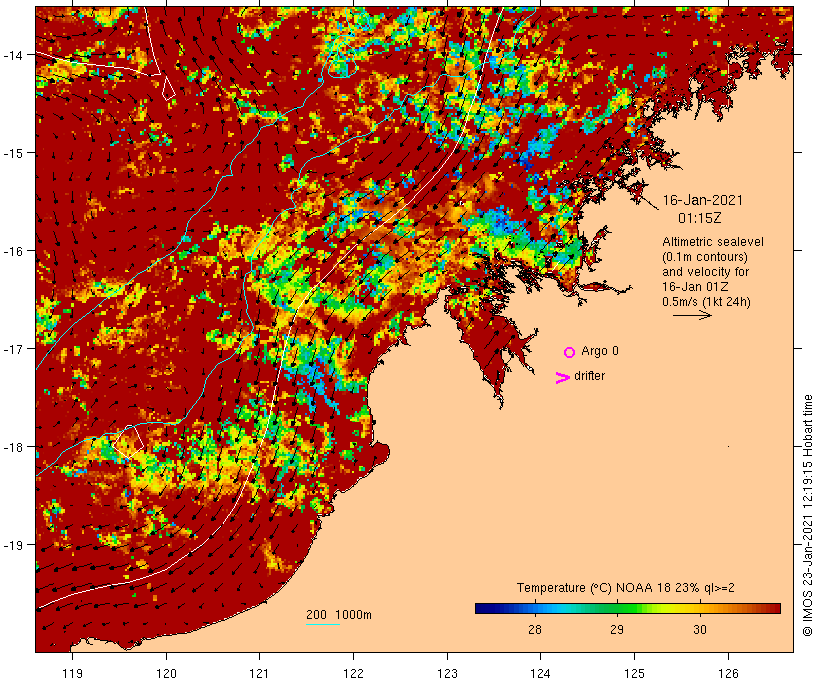The height and width of the screenshot is (680, 820).
Task: Click the longitude label '120'
Action: click(x=166, y=673)
